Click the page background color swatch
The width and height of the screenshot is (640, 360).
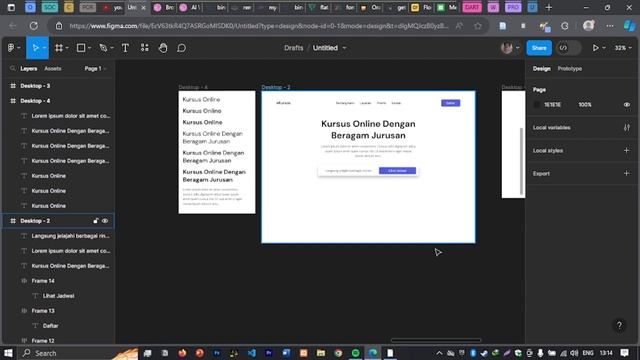537,105
